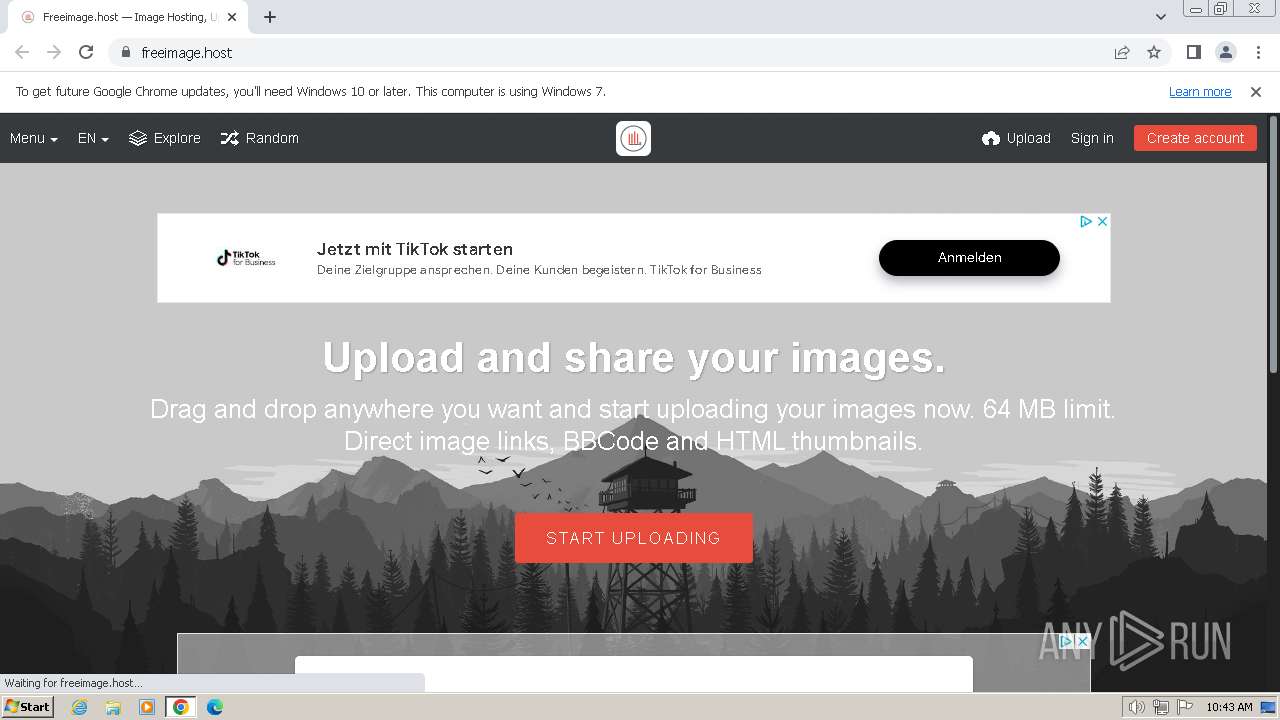Reload the page in Chrome
The image size is (1280, 720).
(86, 52)
